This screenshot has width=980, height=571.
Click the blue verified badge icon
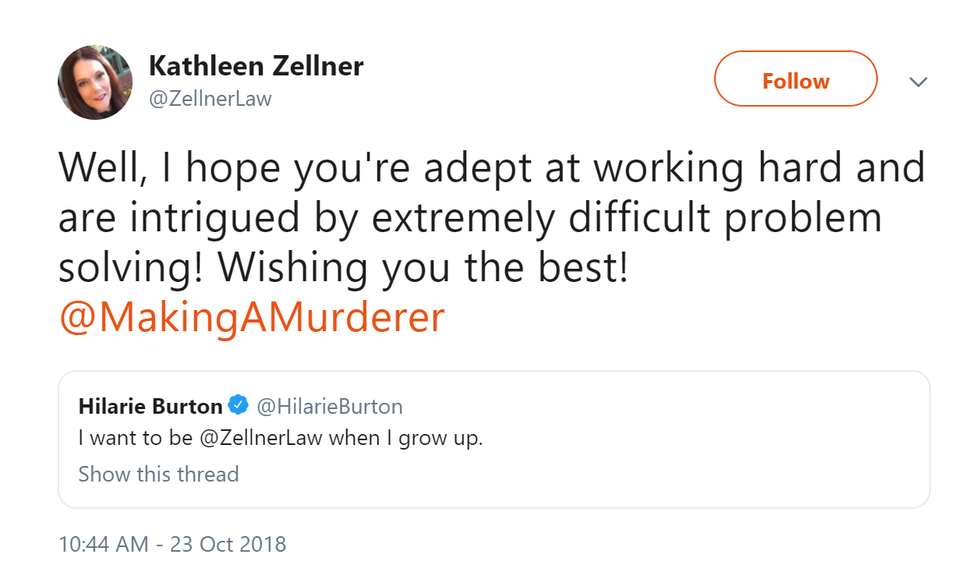click(x=239, y=406)
